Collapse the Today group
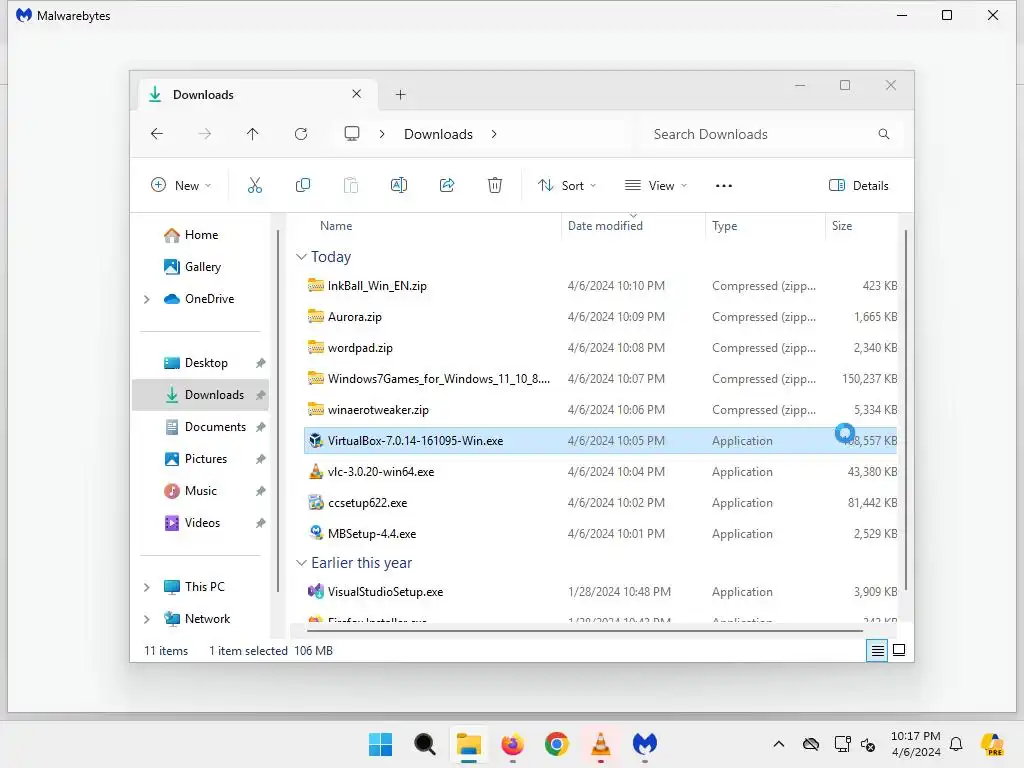 pyautogui.click(x=301, y=257)
